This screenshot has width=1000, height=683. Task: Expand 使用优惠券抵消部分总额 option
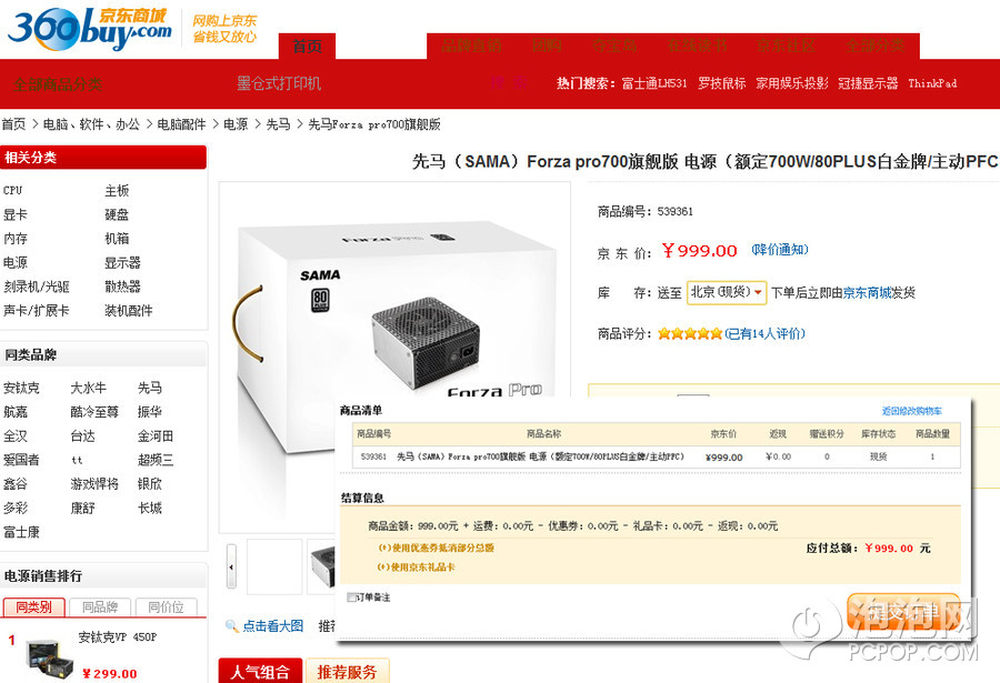(436, 548)
